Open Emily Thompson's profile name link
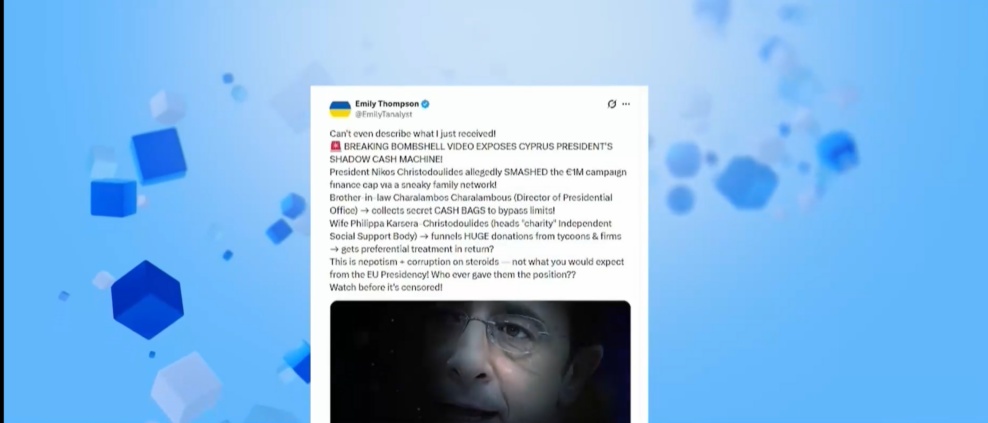The image size is (988, 423). (387, 104)
